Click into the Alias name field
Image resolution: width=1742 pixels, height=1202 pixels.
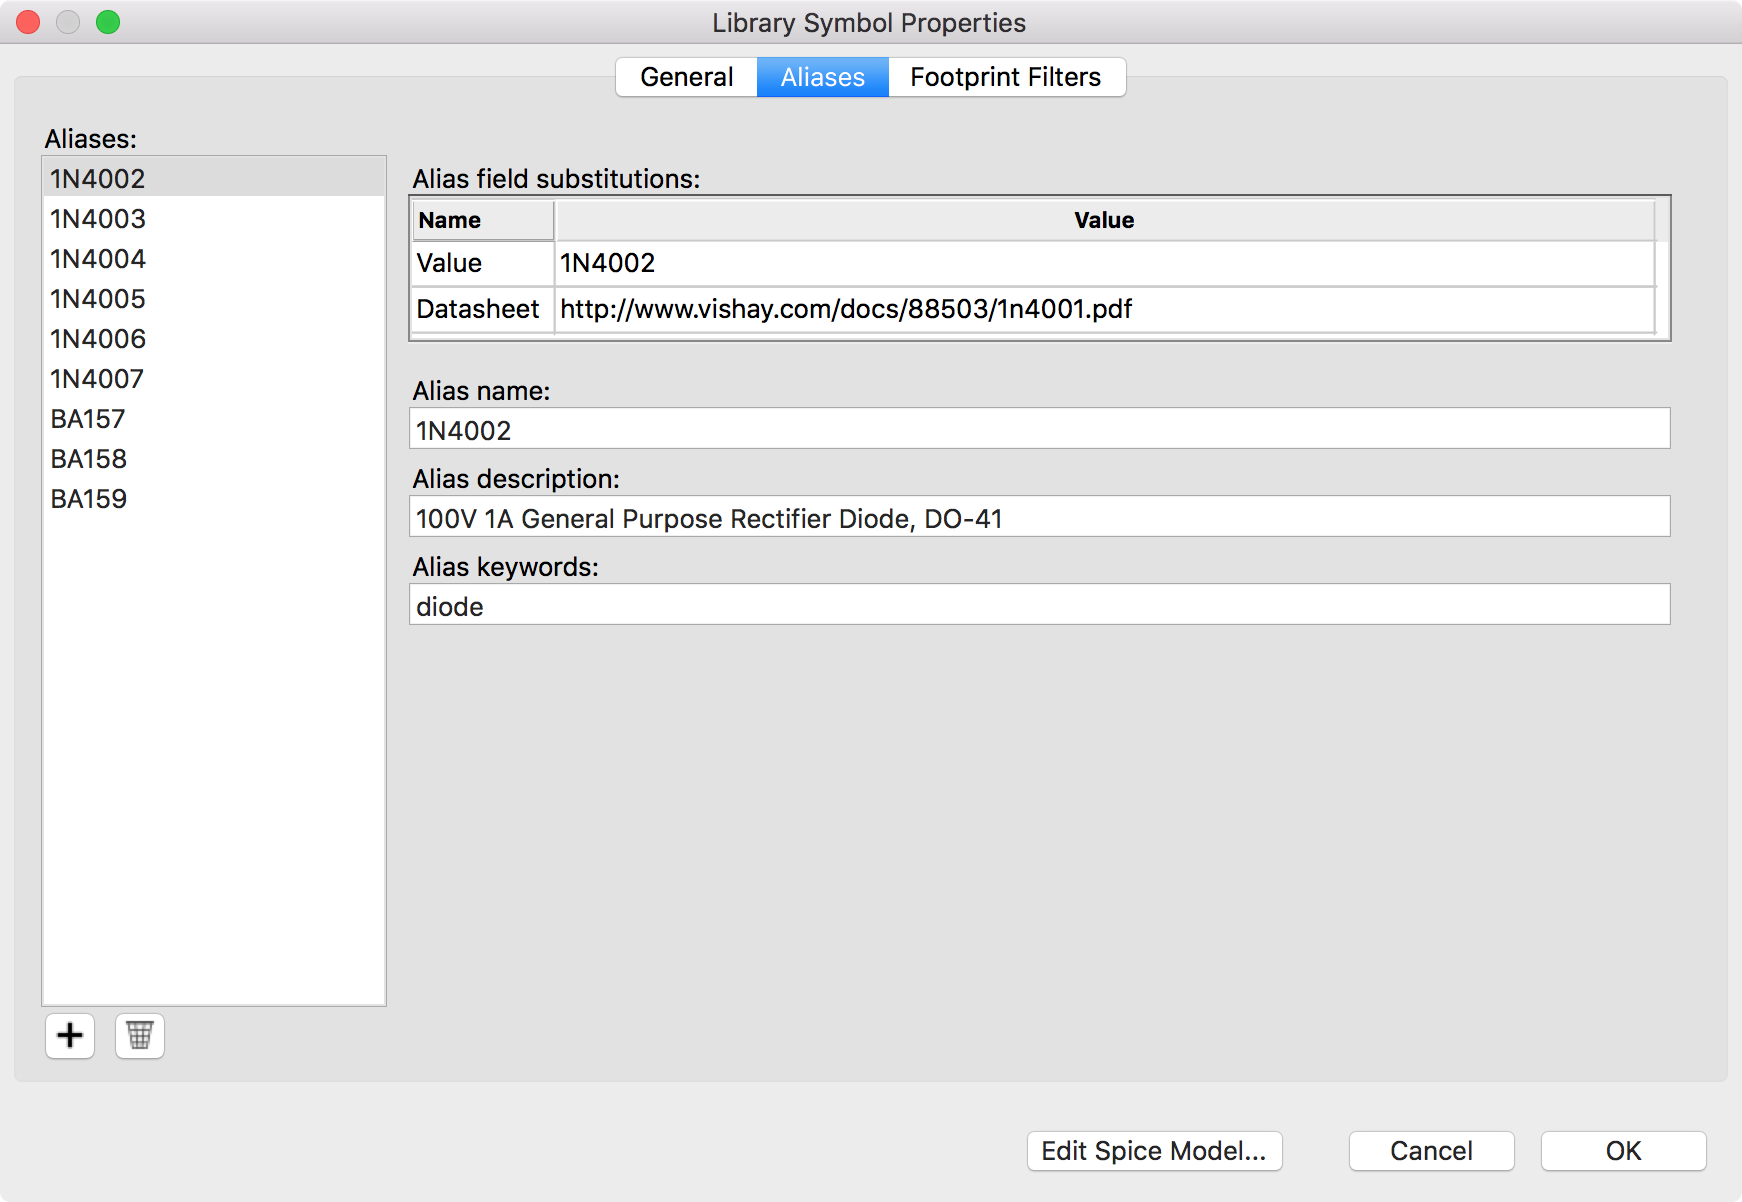pos(1039,430)
